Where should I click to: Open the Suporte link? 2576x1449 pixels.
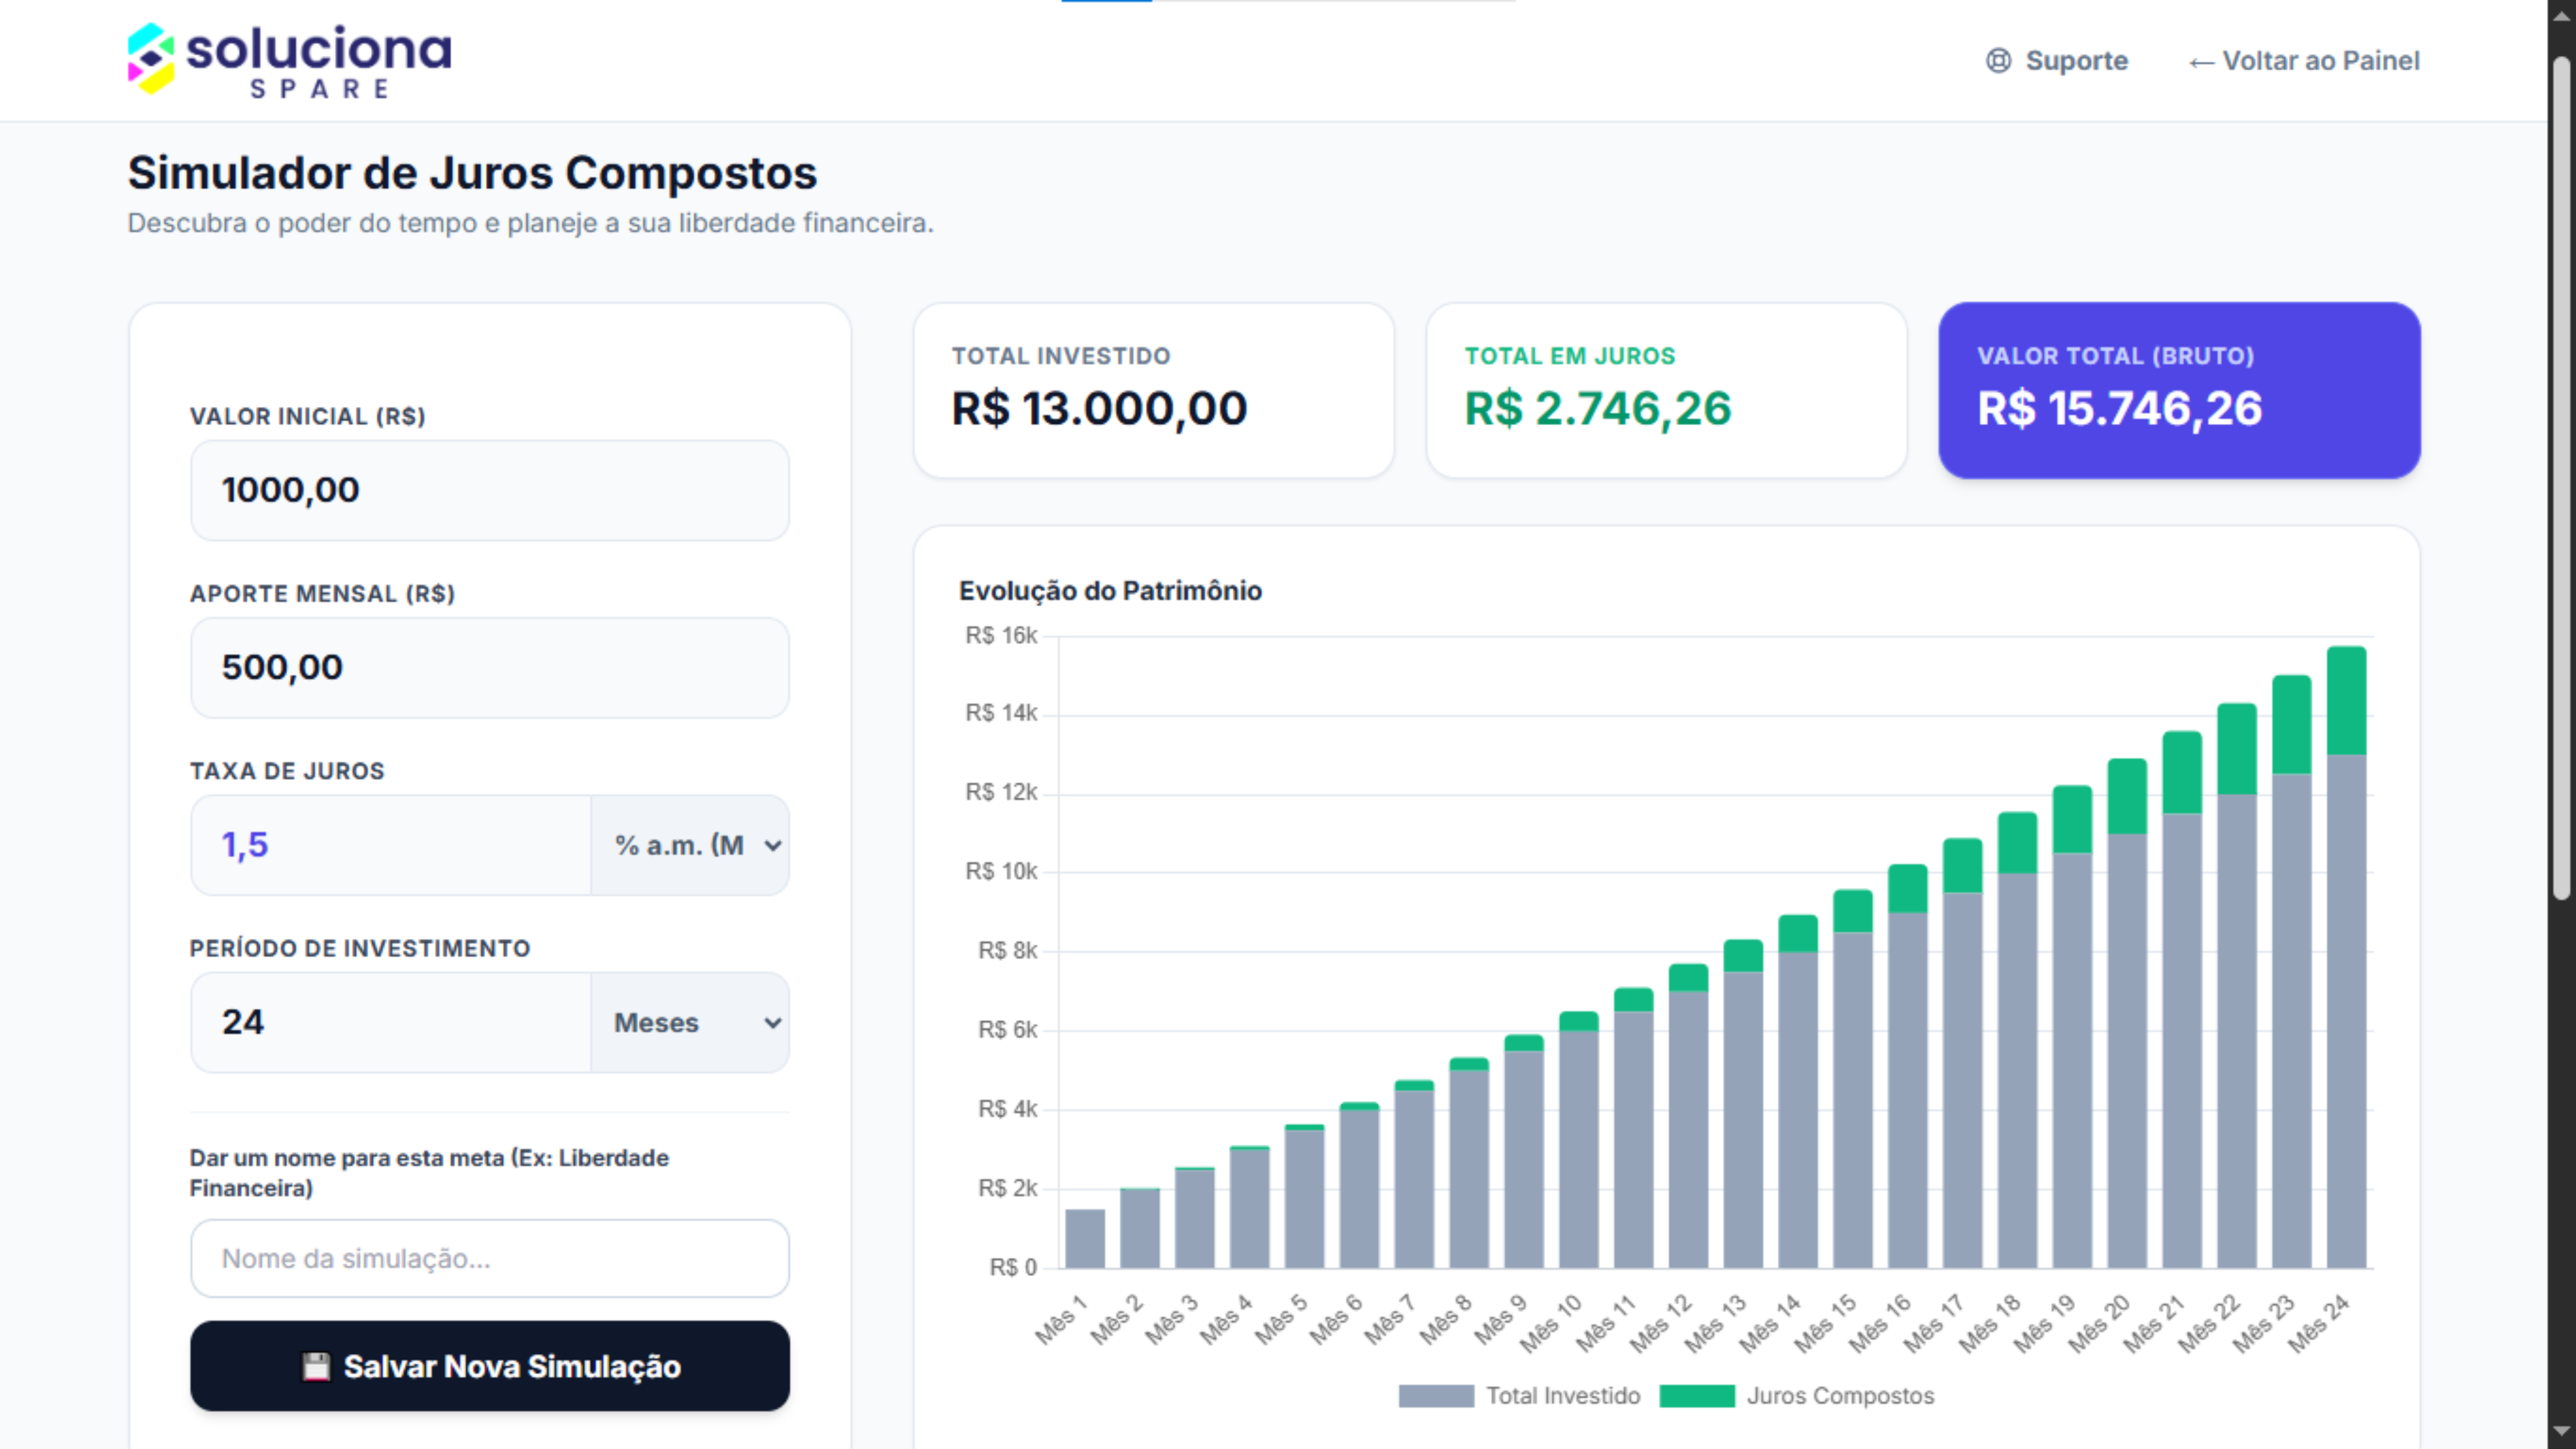[x=2076, y=61]
